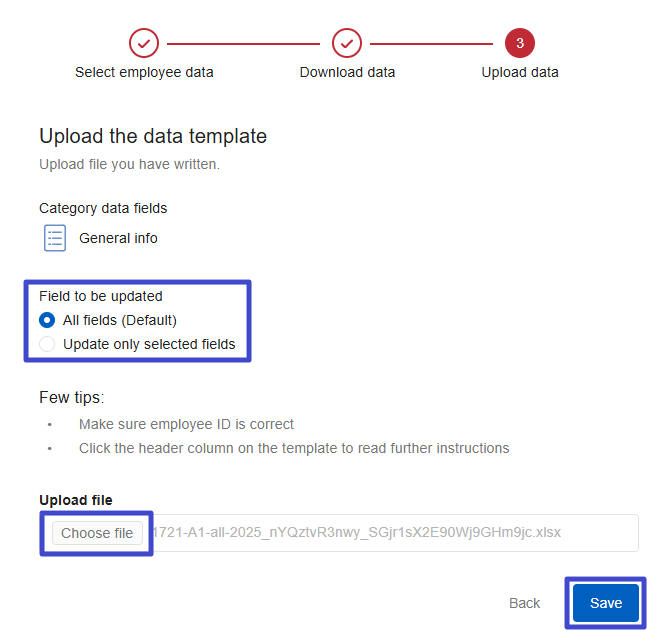Click the Upload file label
The image size is (654, 631).
tap(76, 500)
